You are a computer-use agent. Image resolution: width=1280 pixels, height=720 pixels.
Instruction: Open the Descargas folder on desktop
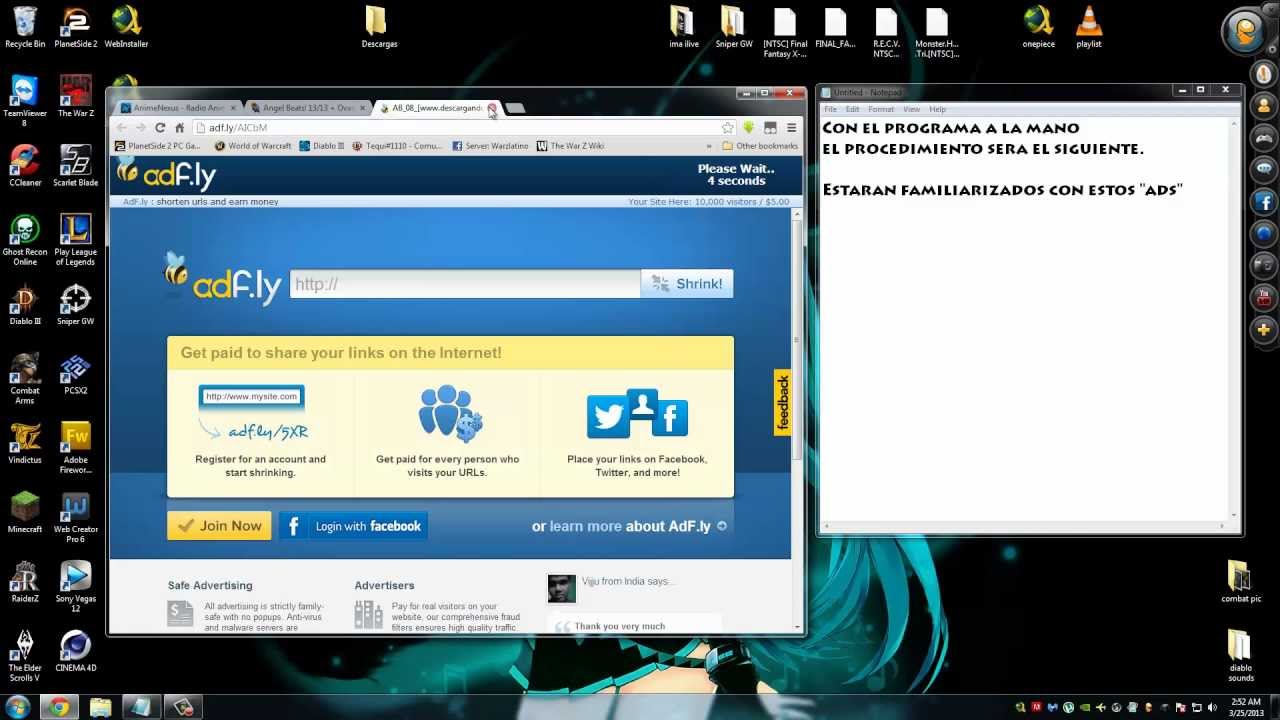pos(379,27)
